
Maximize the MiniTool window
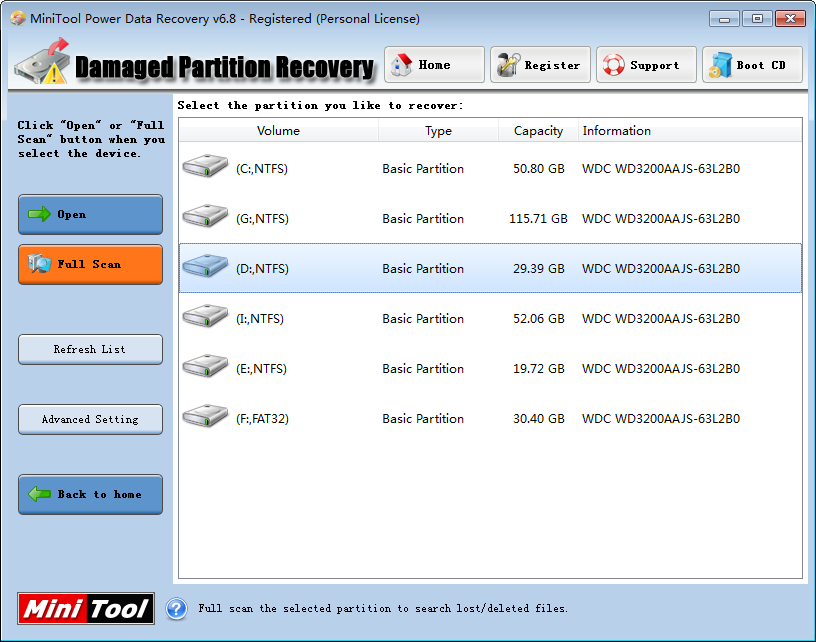(757, 19)
